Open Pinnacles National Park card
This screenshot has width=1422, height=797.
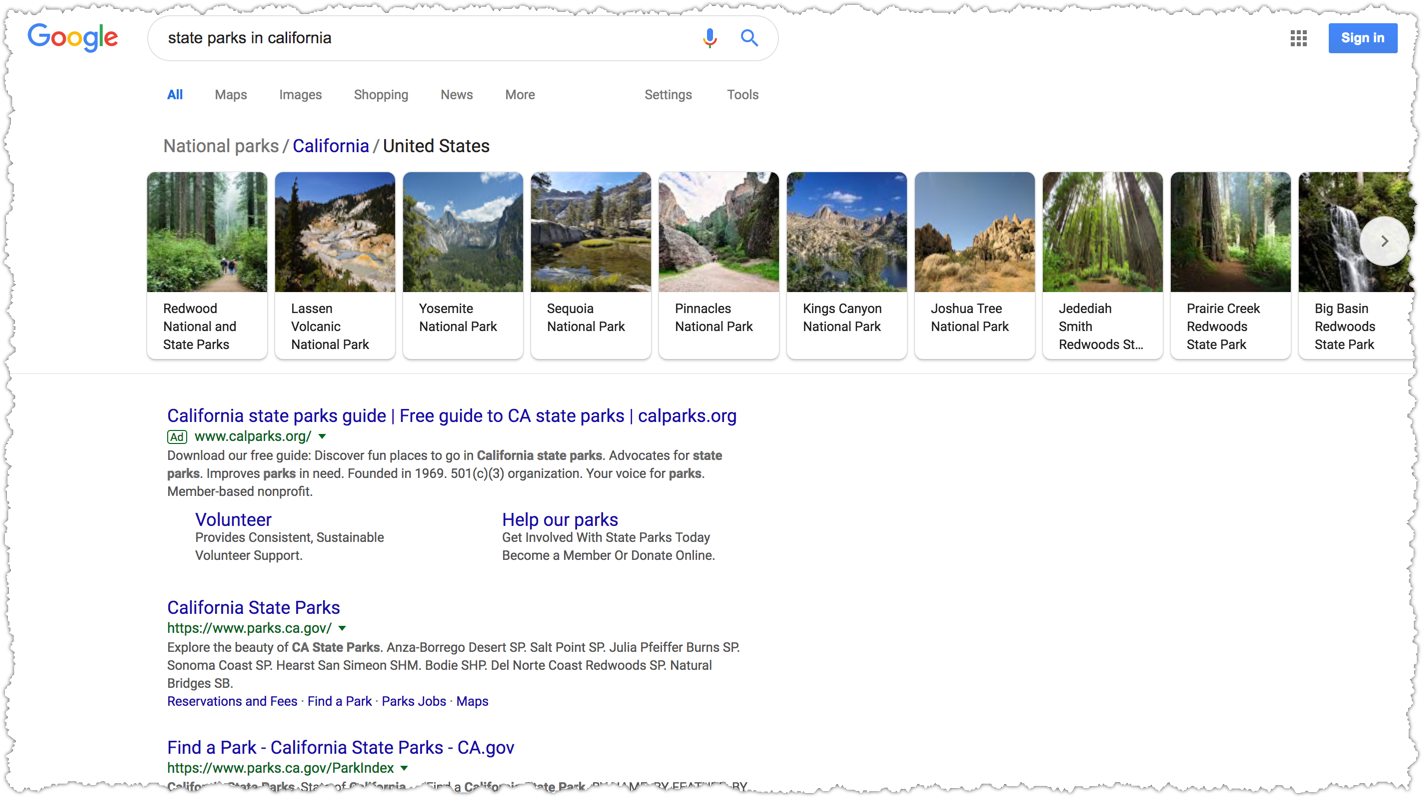pos(719,265)
